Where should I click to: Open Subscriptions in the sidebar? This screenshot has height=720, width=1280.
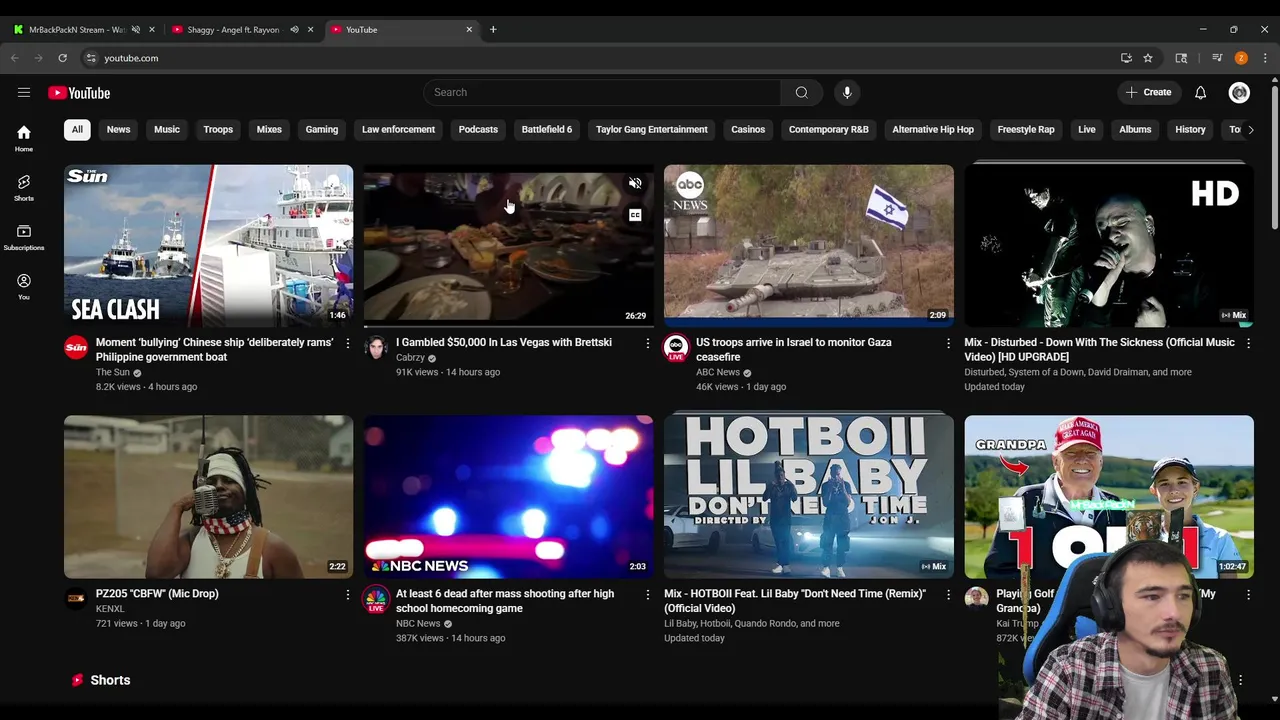pyautogui.click(x=24, y=237)
